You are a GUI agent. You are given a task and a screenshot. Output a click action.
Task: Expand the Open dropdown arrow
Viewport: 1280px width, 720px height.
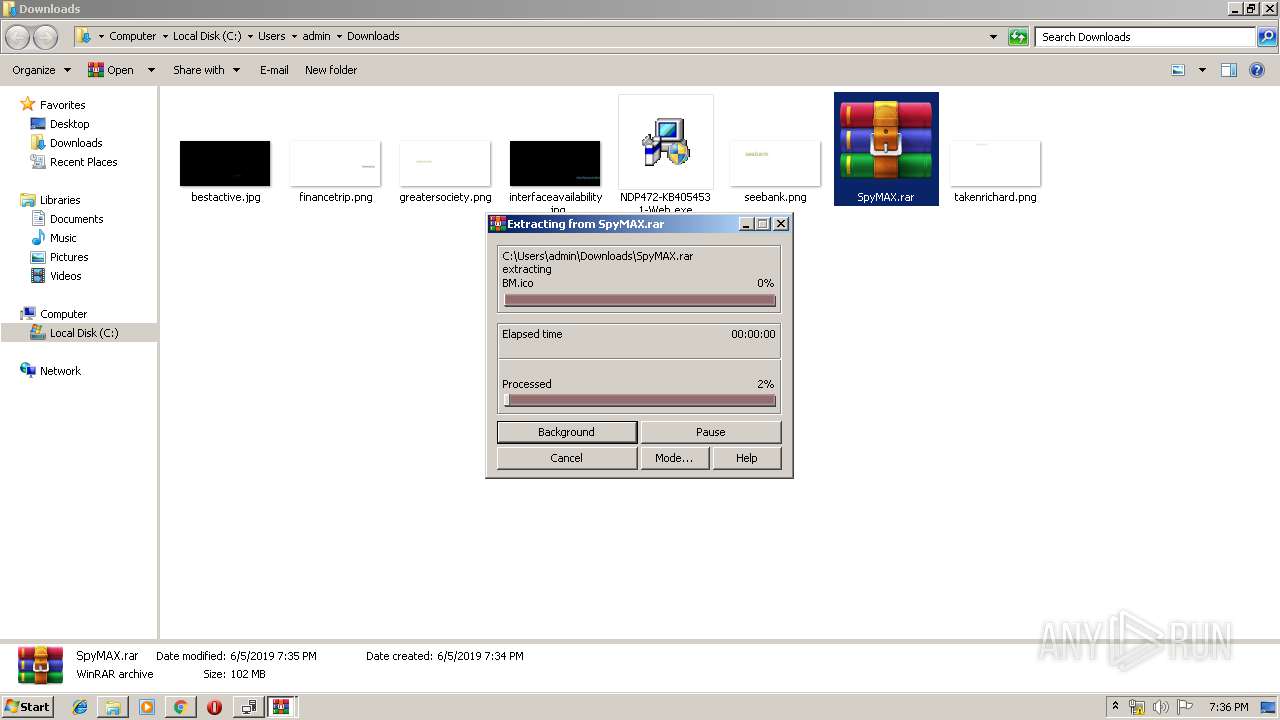pos(151,70)
